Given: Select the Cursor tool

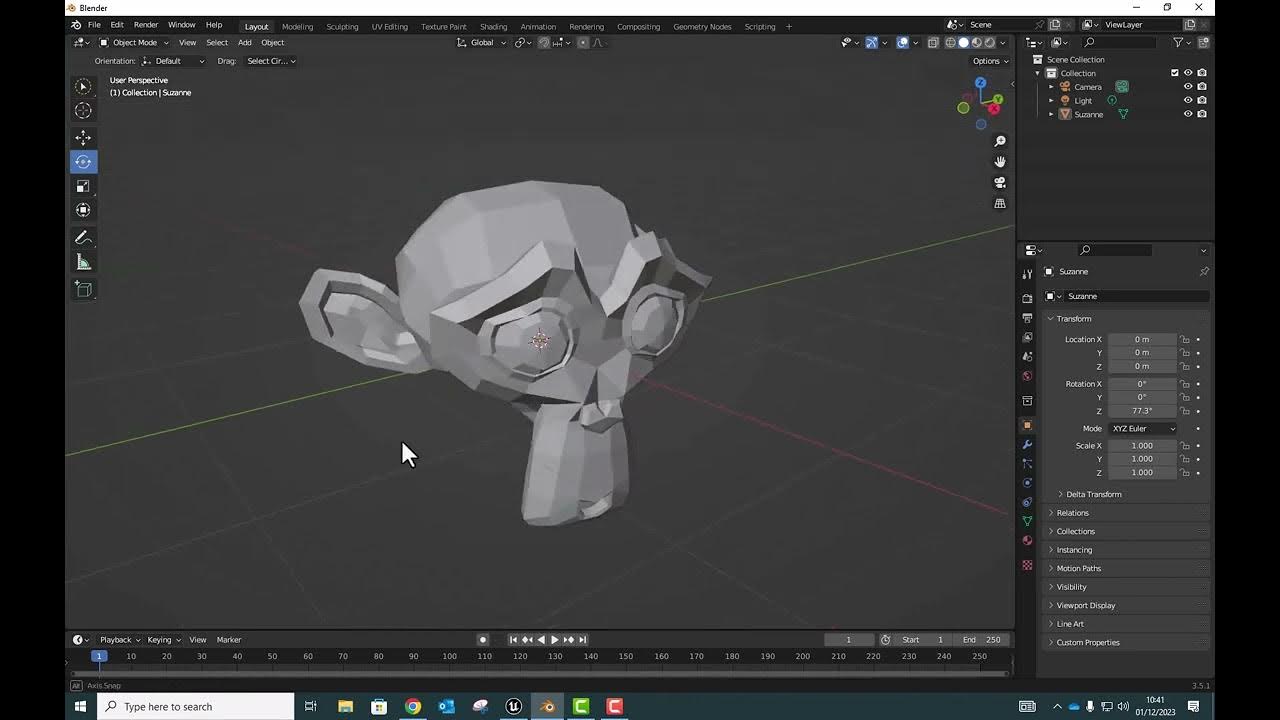Looking at the screenshot, I should pyautogui.click(x=83, y=110).
